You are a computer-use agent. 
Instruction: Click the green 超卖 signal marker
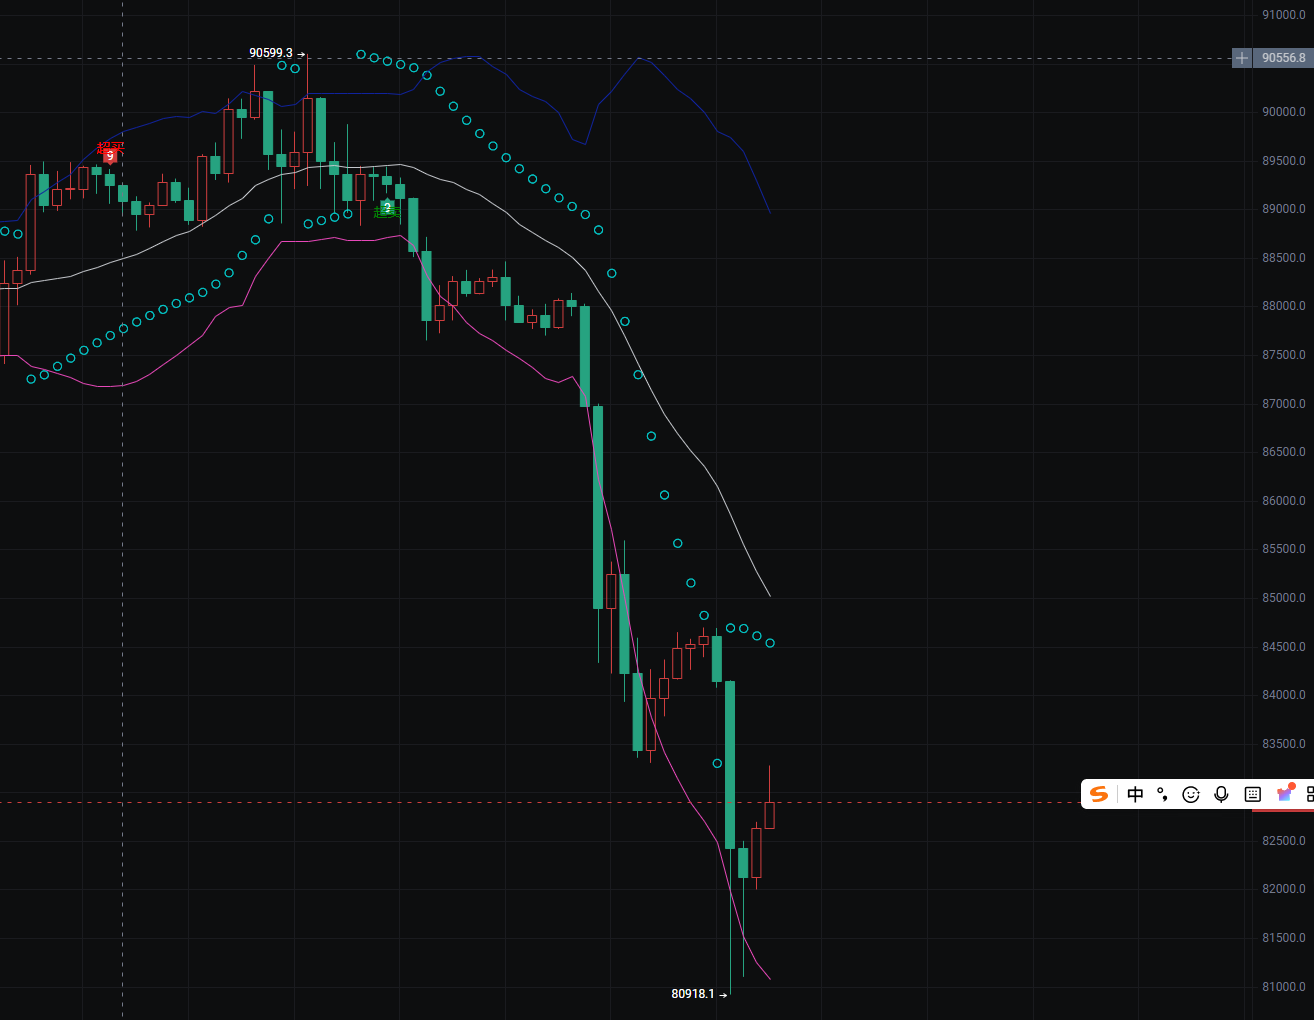pyautogui.click(x=387, y=208)
